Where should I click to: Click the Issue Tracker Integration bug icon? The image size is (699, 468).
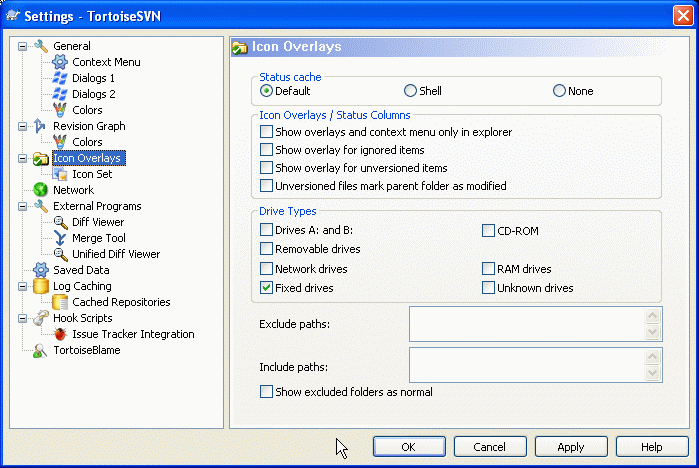[60, 334]
